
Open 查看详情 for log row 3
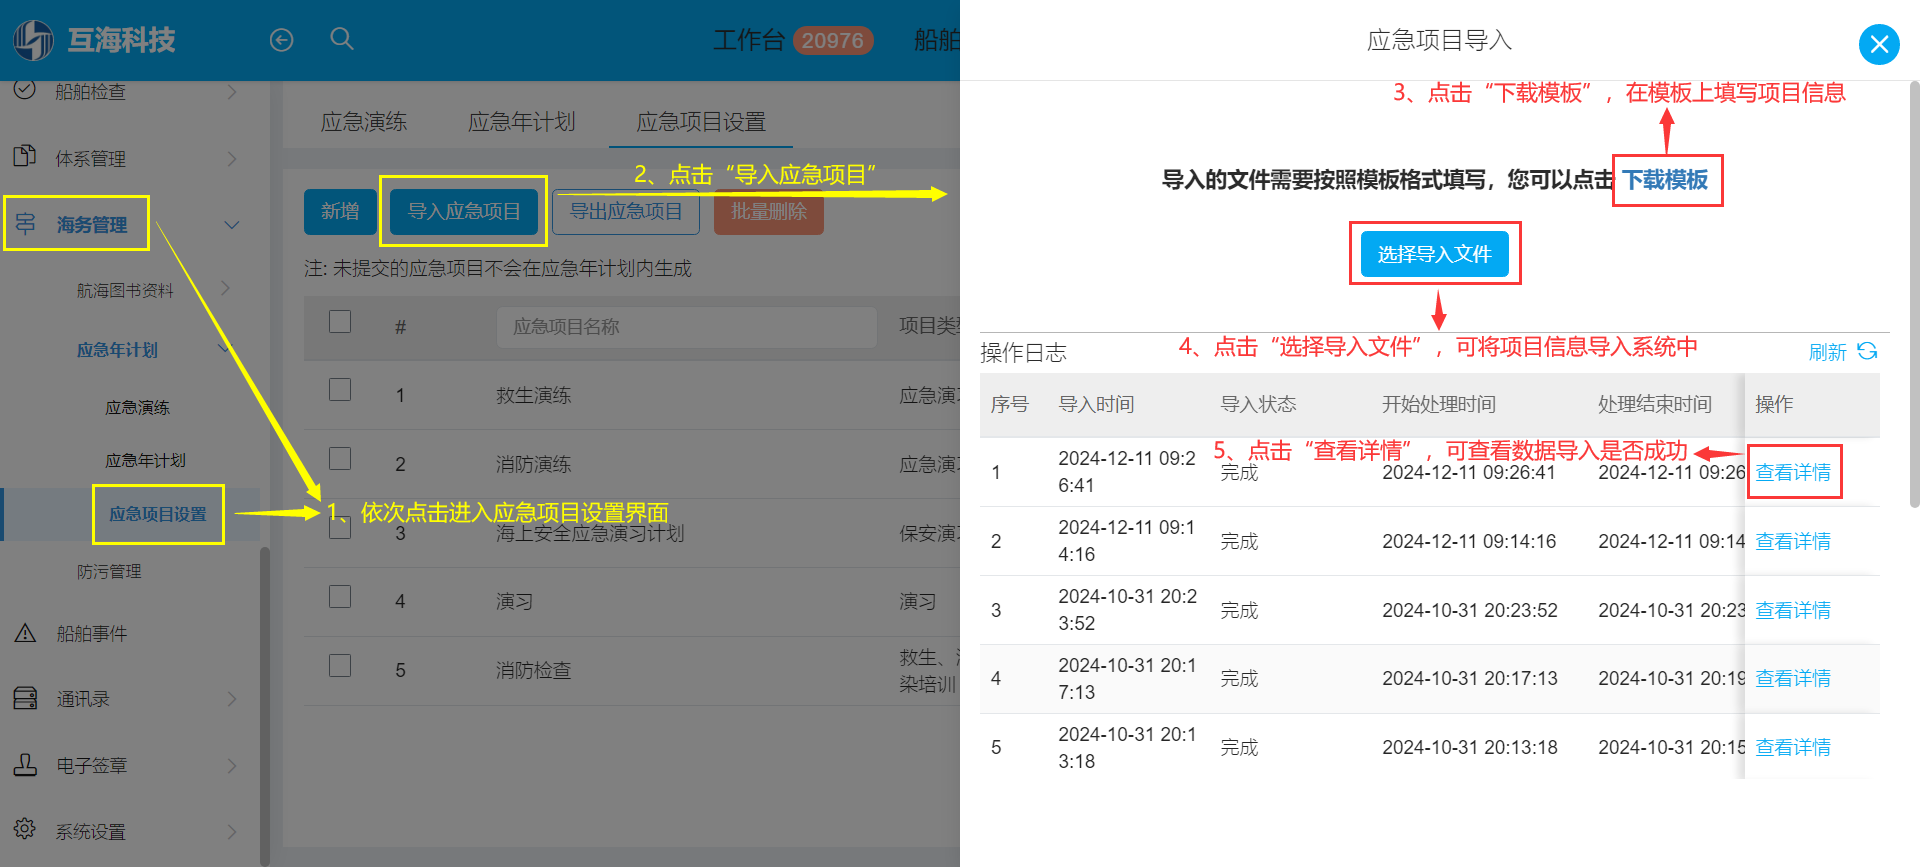tap(1793, 610)
